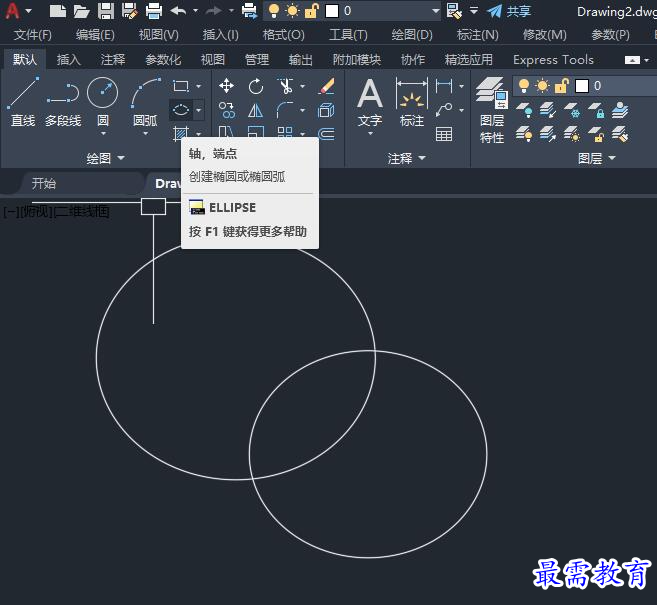Open the Arc dropdown arrow
Screen dimensions: 657x605
(x=145, y=134)
